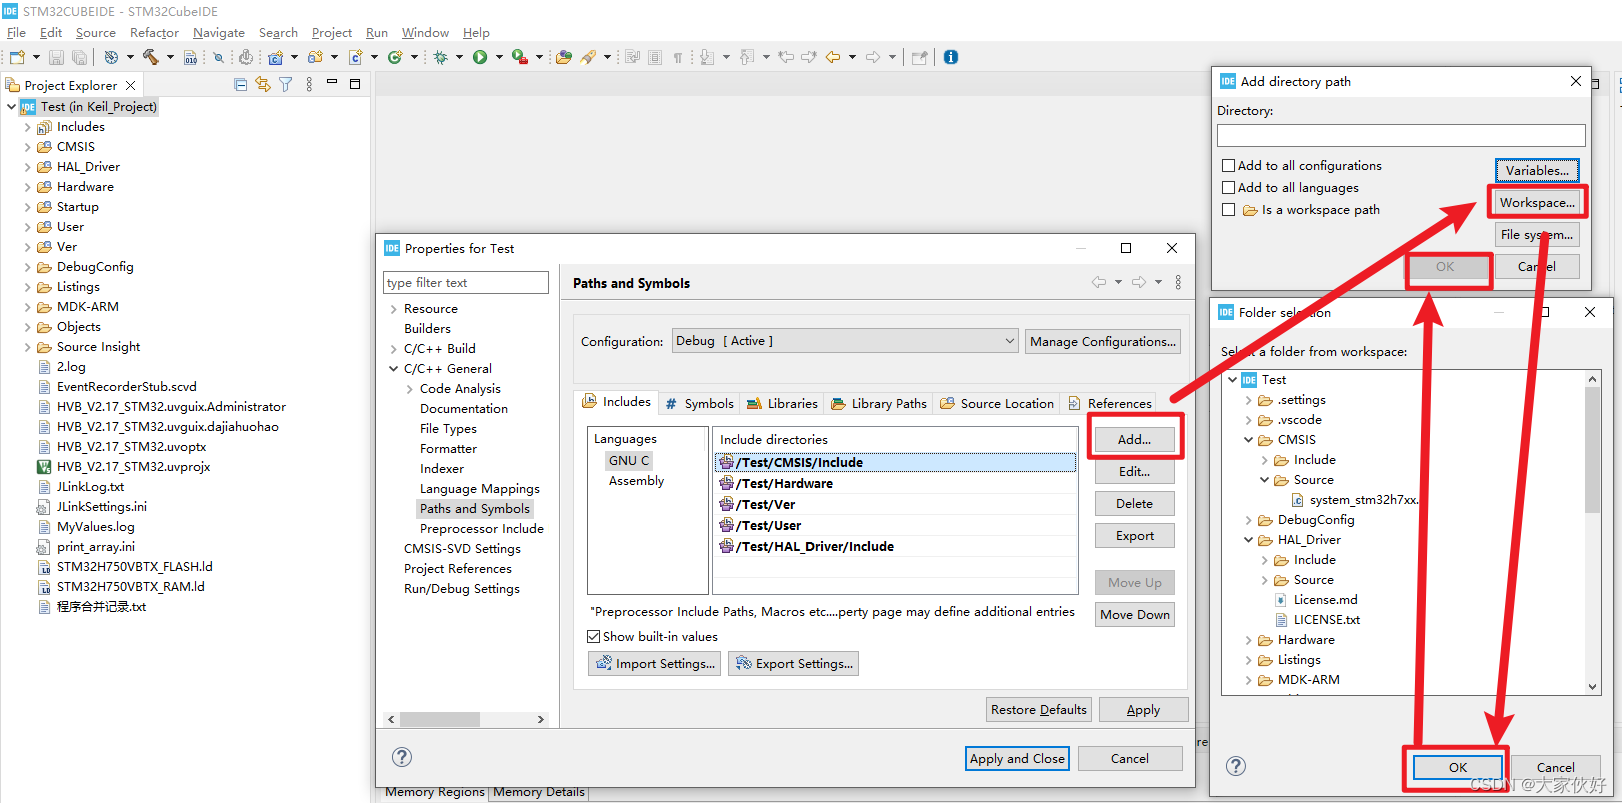Click the Save All toolbar icon
The image size is (1622, 803).
(78, 57)
